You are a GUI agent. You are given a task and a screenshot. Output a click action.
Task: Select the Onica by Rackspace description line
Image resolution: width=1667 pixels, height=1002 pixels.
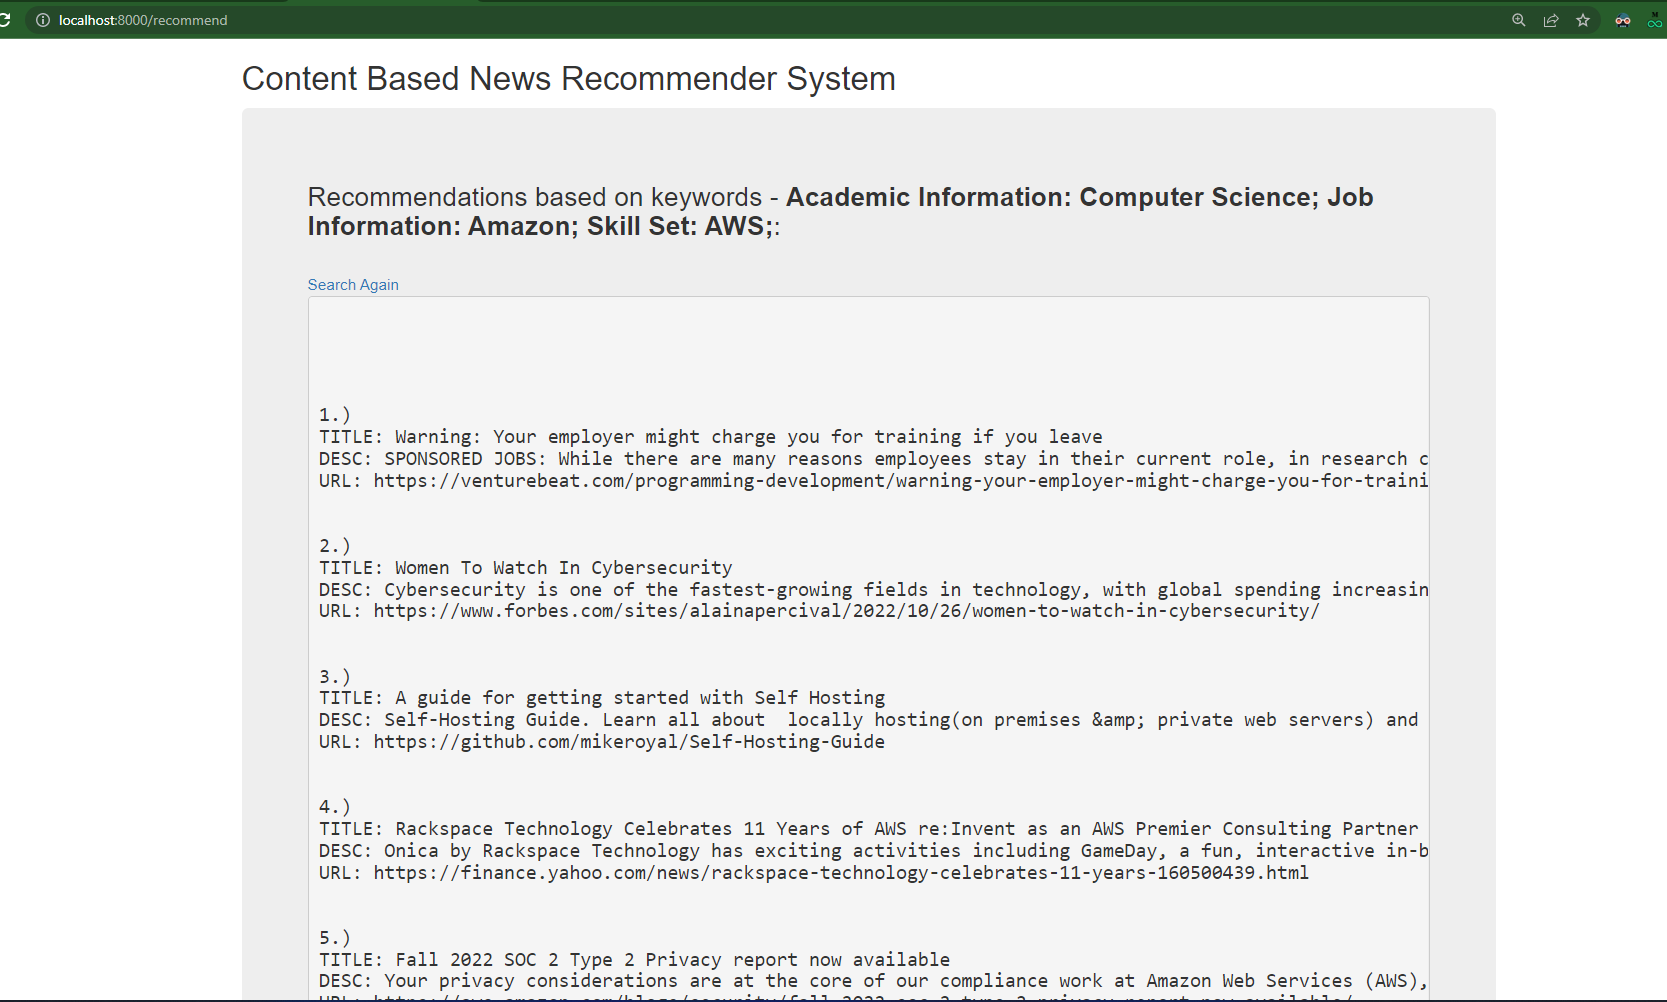873,851
